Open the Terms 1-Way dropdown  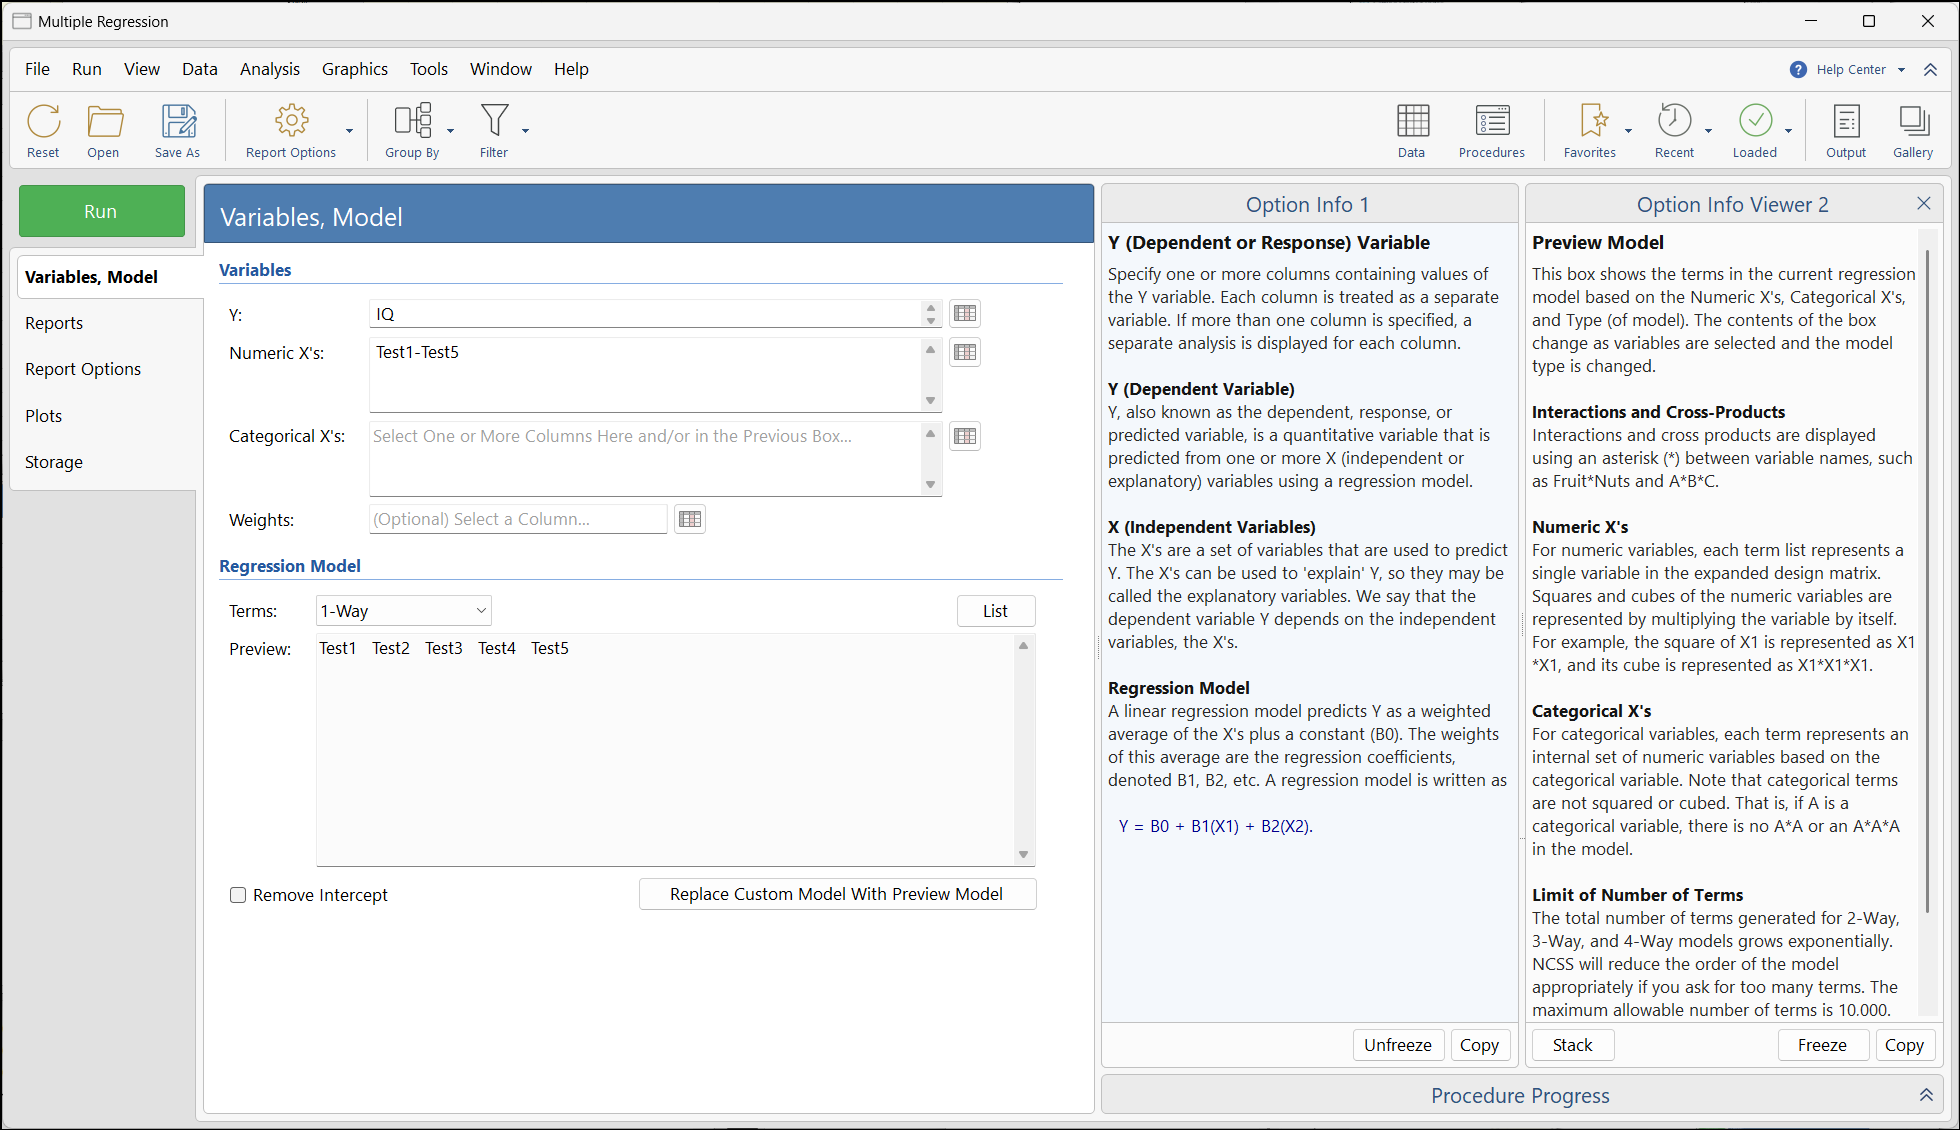click(403, 611)
